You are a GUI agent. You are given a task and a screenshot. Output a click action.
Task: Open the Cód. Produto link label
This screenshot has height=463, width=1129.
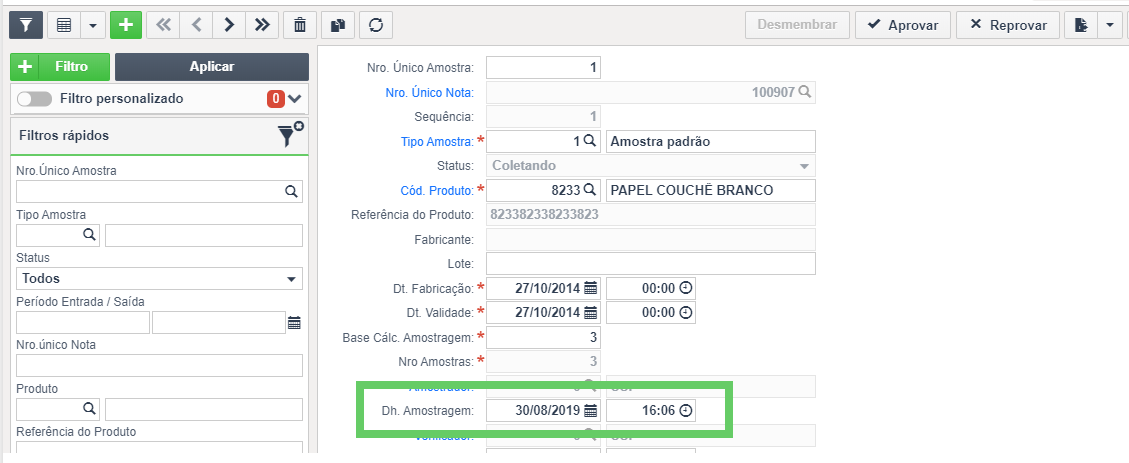click(437, 190)
